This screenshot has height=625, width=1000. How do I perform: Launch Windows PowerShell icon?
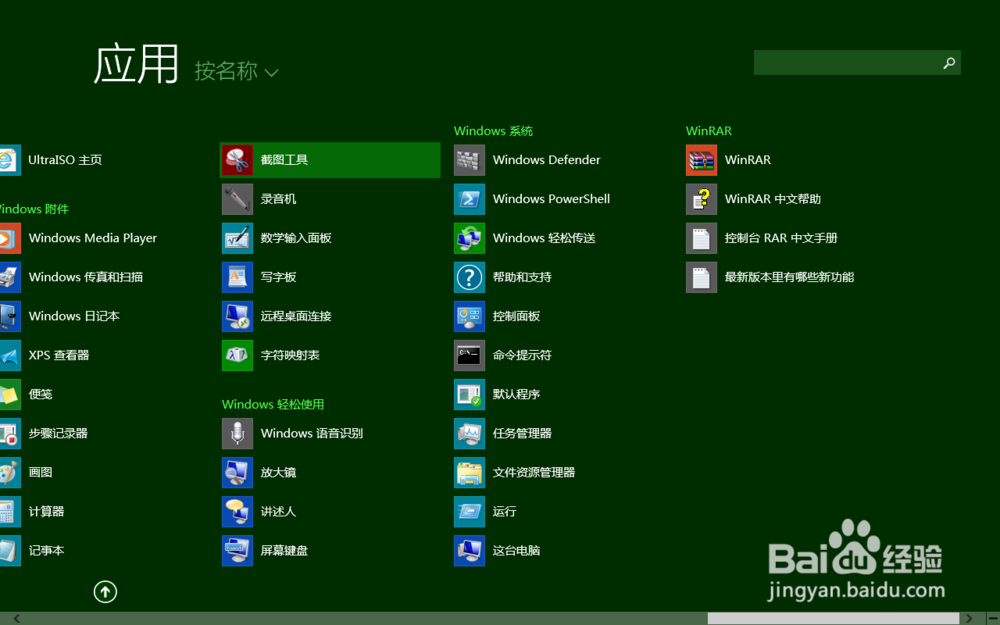(x=469, y=199)
